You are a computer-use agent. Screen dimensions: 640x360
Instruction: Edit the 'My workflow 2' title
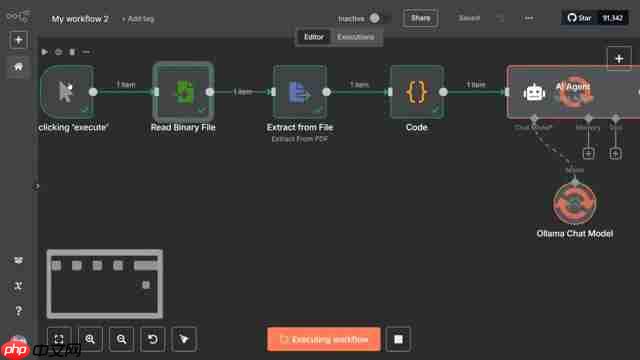(80, 19)
